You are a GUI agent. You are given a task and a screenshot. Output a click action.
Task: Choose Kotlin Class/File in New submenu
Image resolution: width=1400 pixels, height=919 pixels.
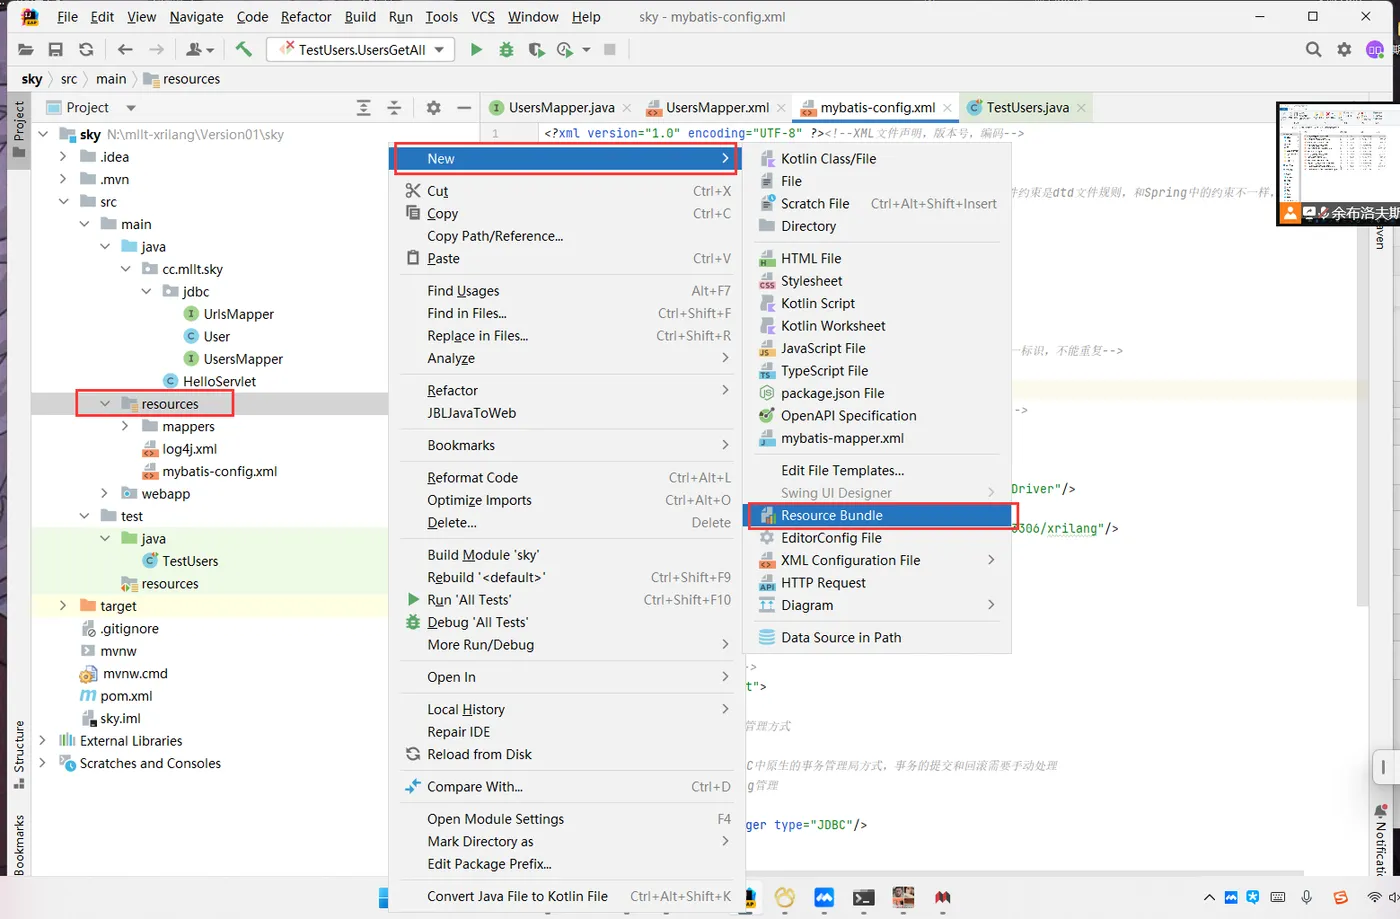click(x=877, y=158)
